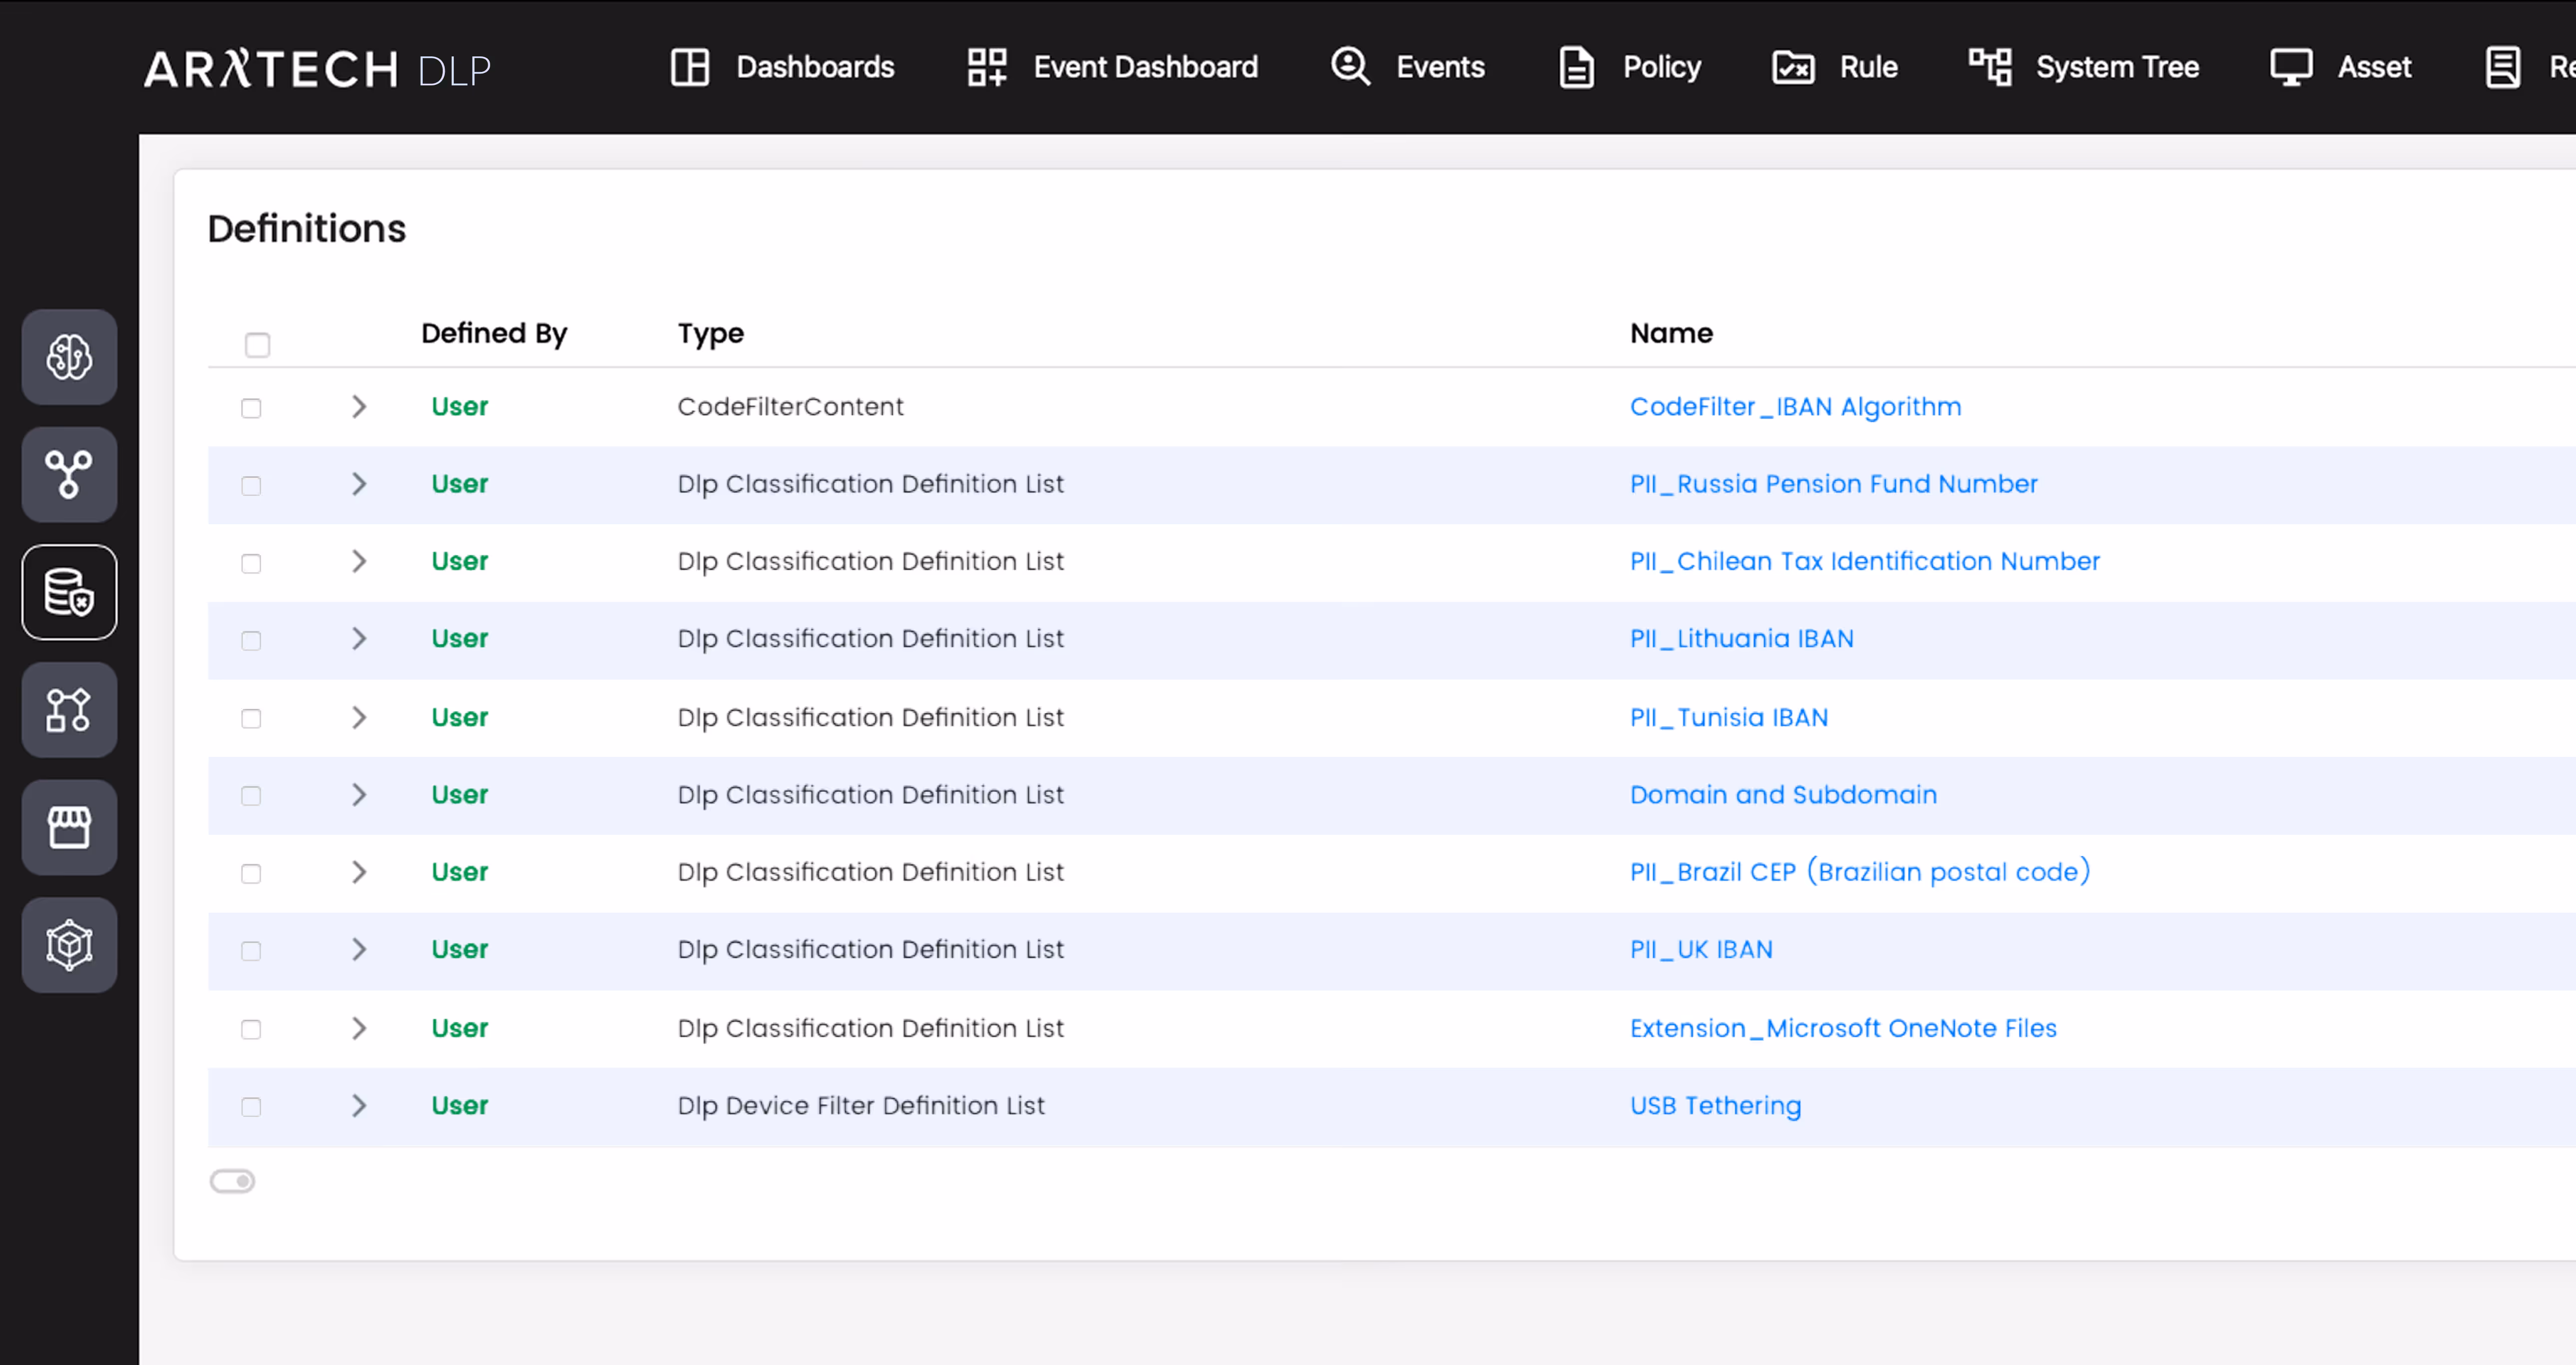The image size is (2576, 1365).
Task: Click the Event Dashboard grid icon
Action: [986, 67]
